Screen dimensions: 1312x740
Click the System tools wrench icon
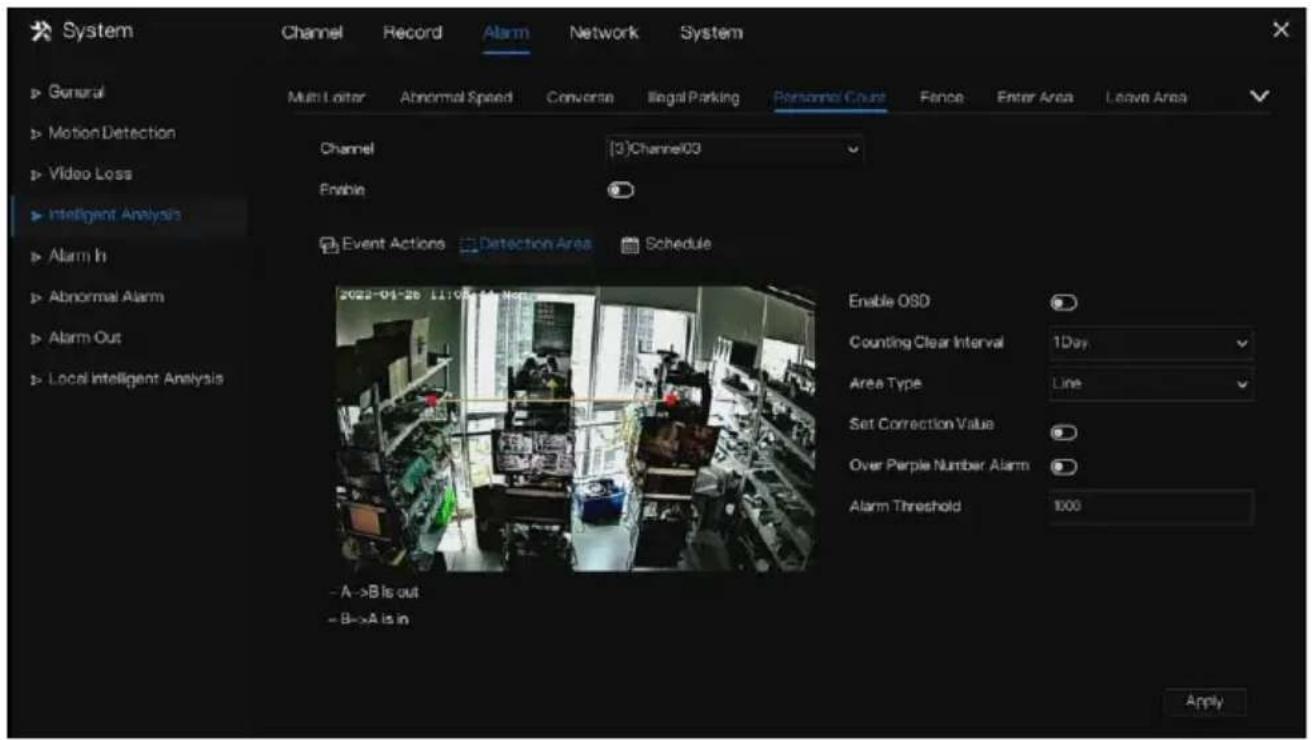(38, 31)
